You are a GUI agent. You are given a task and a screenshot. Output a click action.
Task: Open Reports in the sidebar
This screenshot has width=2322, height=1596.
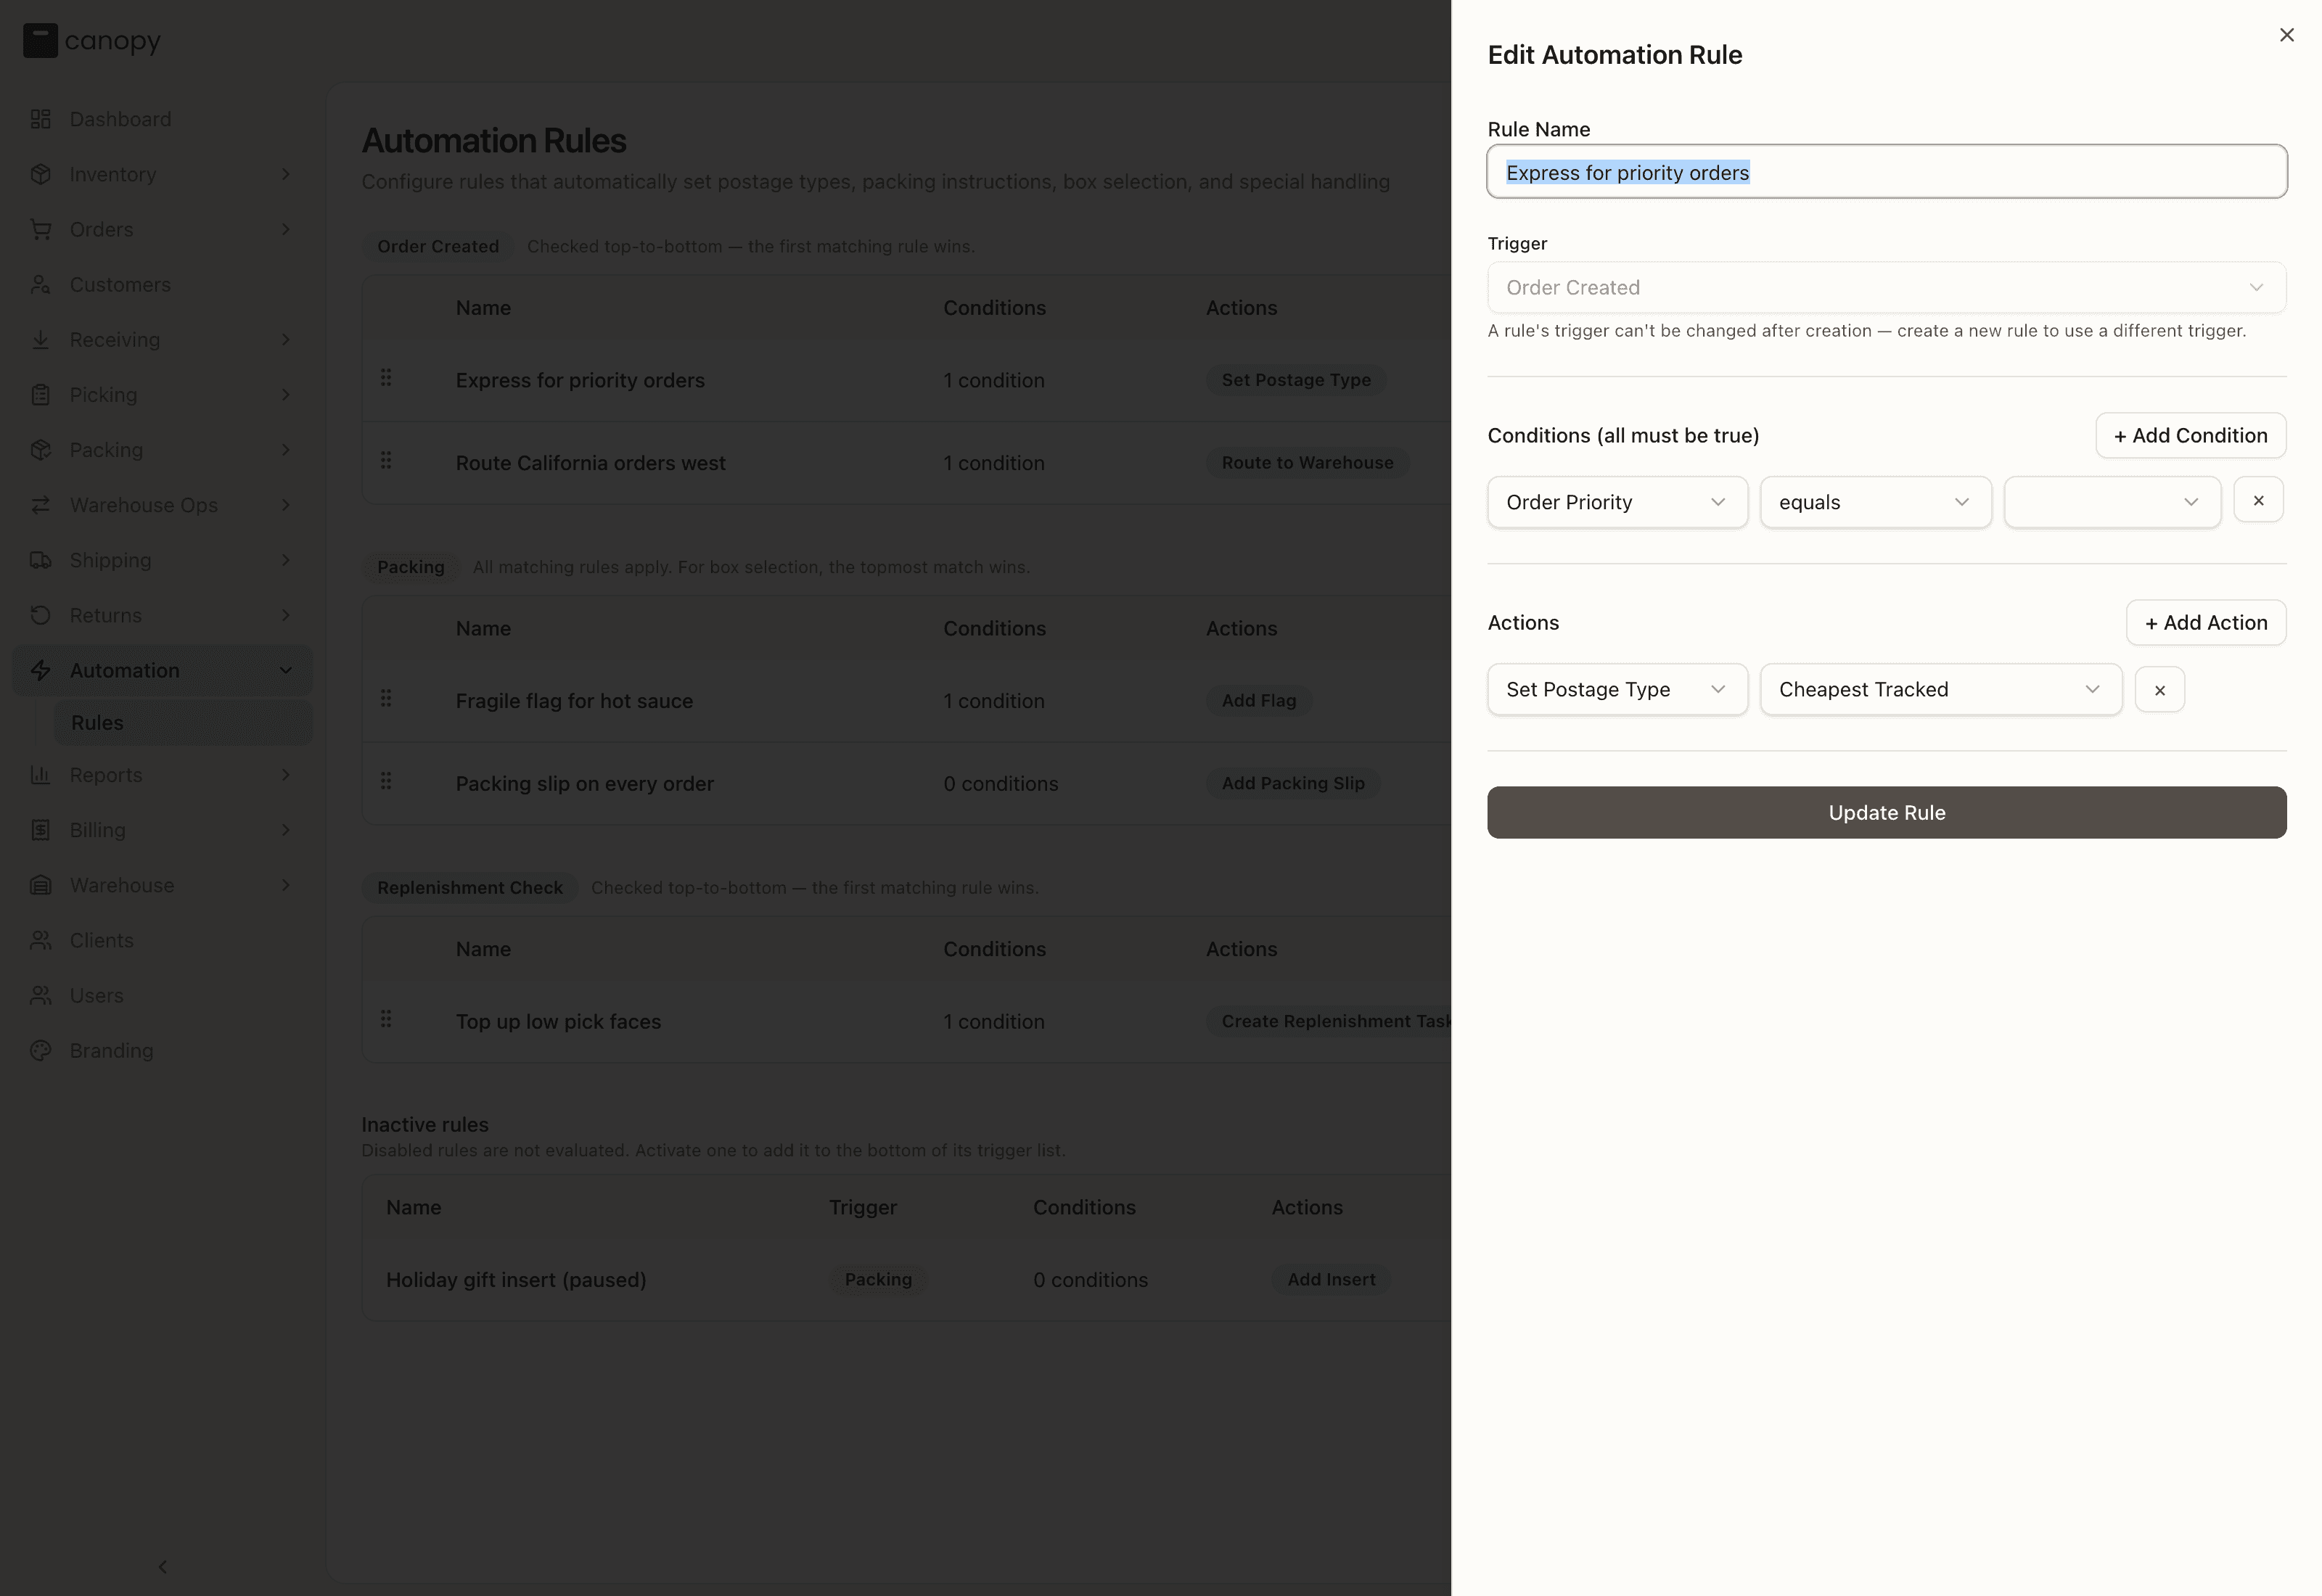tap(162, 775)
